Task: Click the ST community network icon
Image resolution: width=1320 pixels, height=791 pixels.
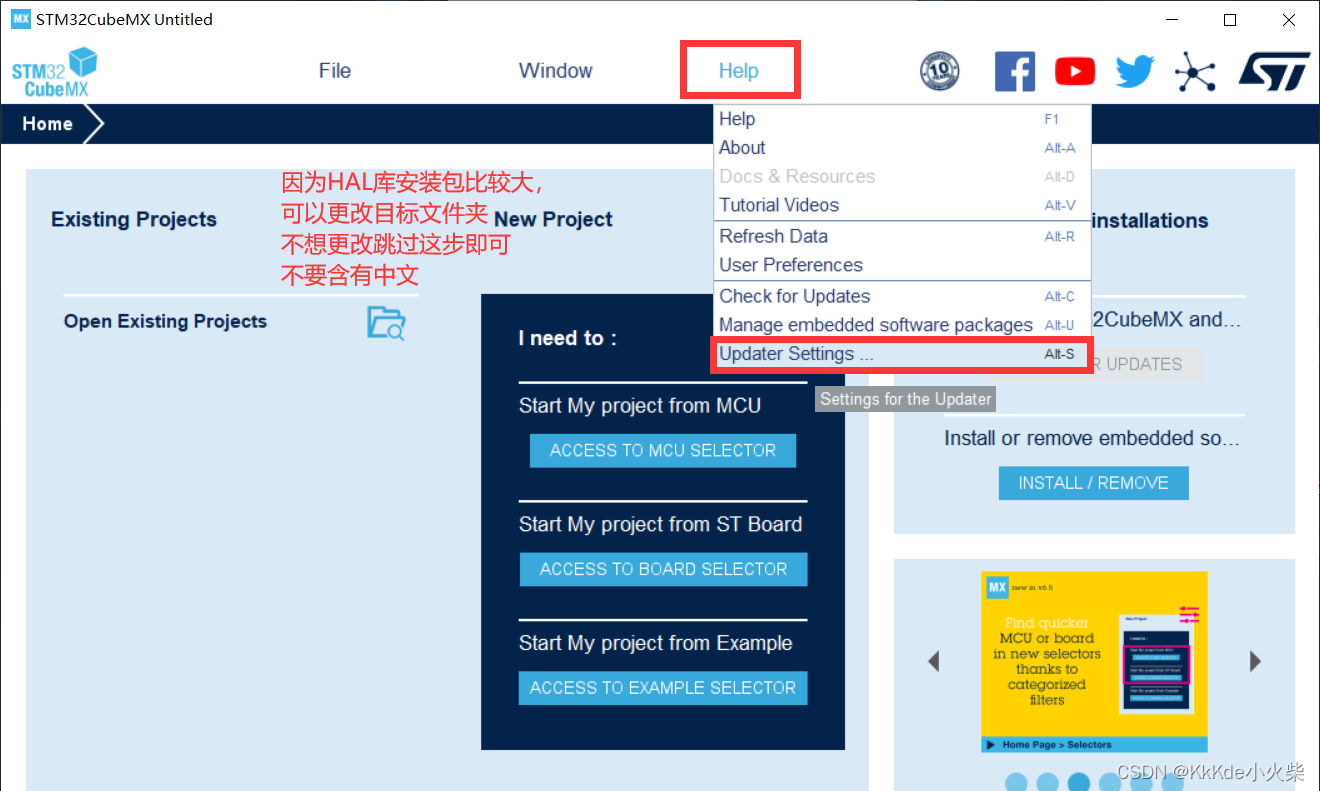Action: [x=1194, y=71]
